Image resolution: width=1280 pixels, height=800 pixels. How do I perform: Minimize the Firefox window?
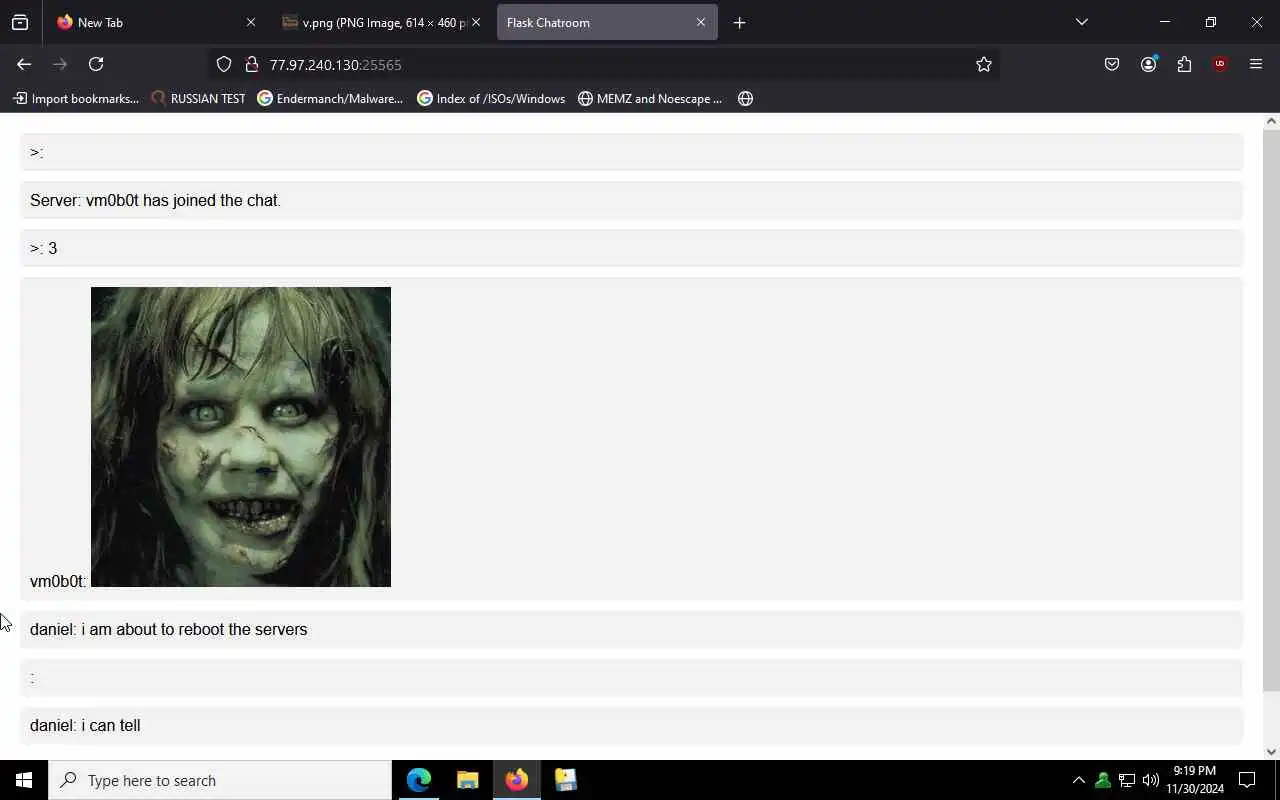click(1164, 22)
